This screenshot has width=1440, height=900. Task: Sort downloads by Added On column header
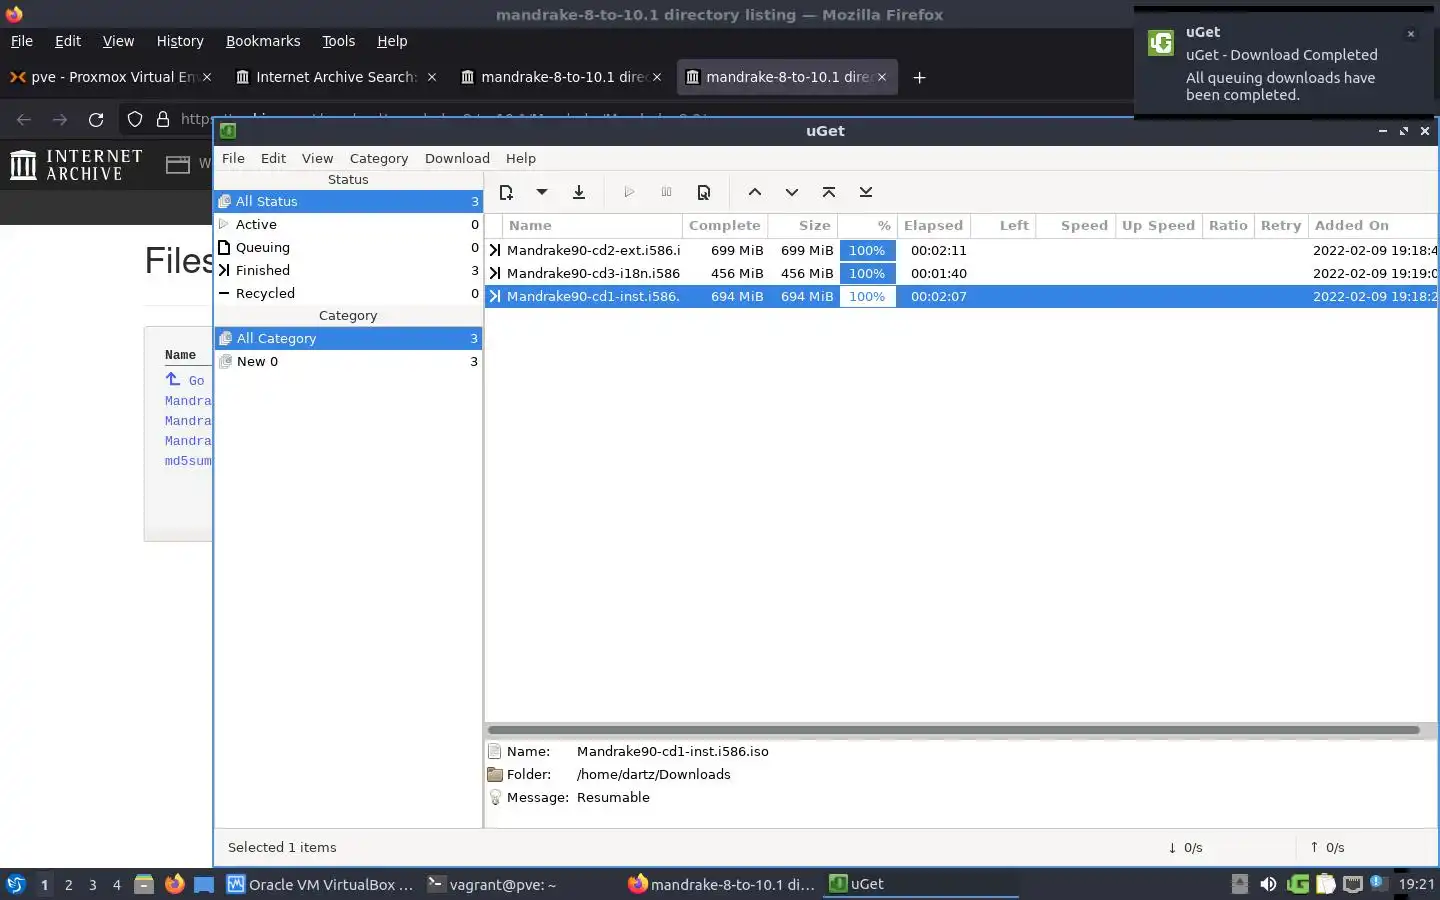coord(1372,225)
